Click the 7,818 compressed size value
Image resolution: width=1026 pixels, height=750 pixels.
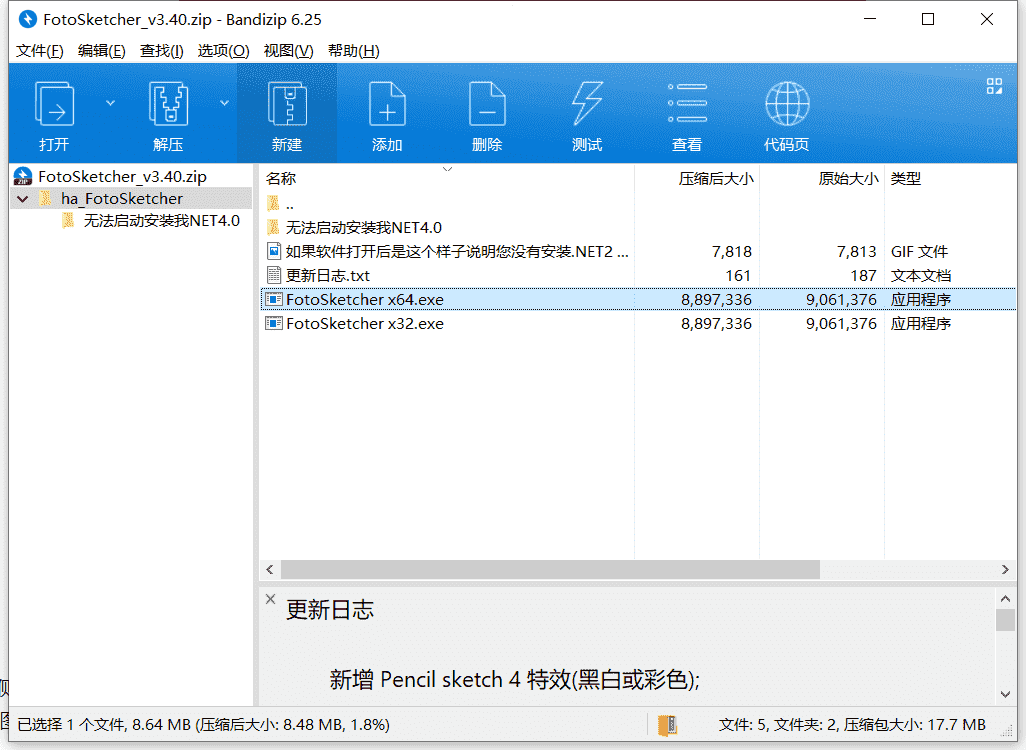732,252
